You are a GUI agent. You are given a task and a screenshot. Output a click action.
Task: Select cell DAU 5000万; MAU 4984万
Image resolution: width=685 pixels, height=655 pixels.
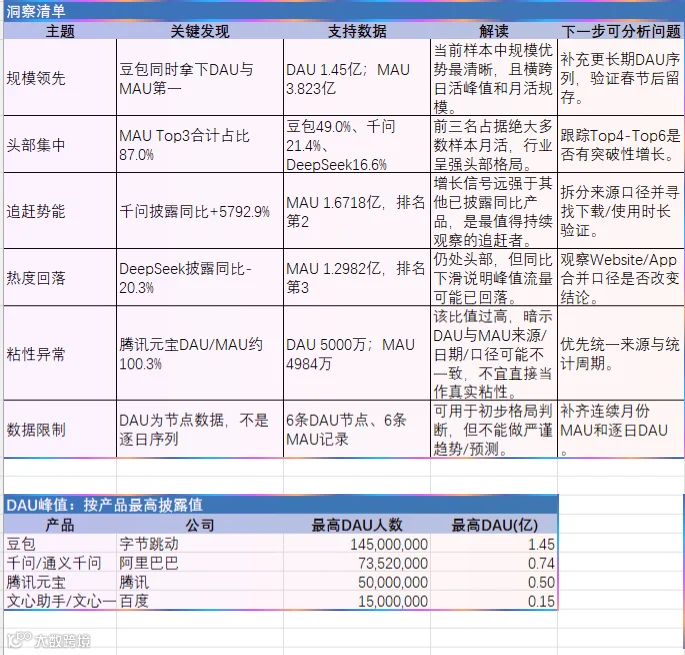(357, 353)
